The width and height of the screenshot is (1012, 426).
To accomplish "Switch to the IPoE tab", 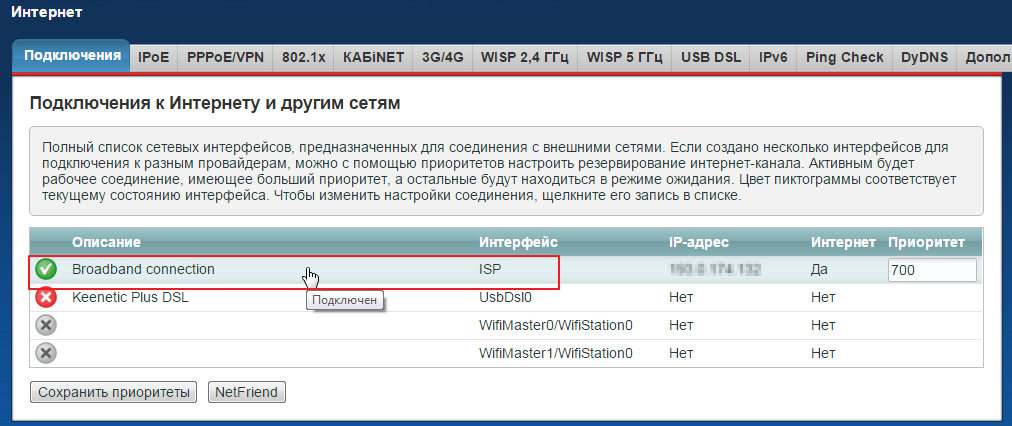I will tap(154, 57).
